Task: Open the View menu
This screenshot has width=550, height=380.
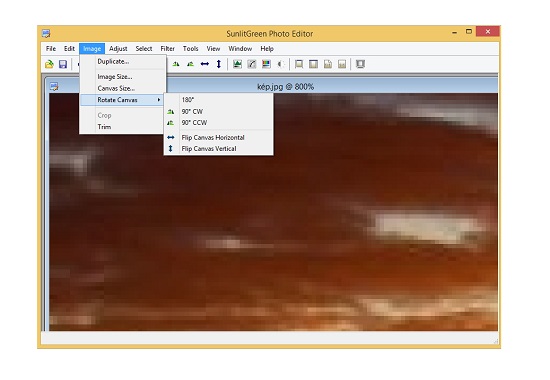Action: pyautogui.click(x=213, y=48)
